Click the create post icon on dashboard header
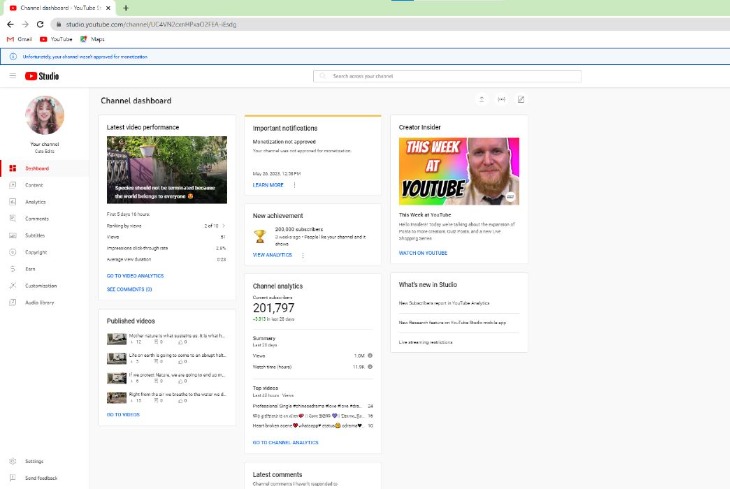Image resolution: width=730 pixels, height=489 pixels. pos(521,99)
